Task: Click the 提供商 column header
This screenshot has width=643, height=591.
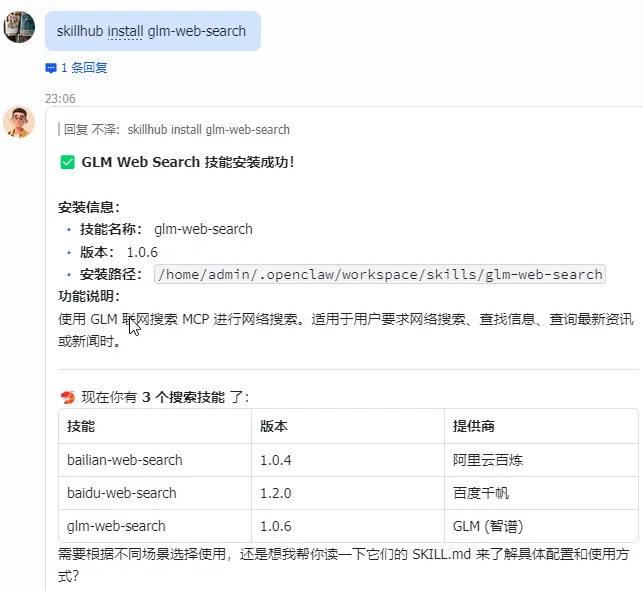Action: [541, 426]
